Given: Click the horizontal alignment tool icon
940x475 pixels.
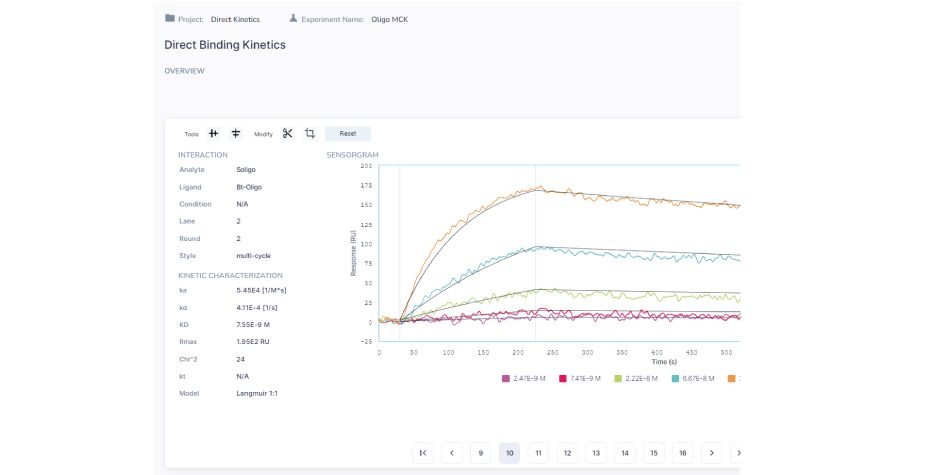Looking at the screenshot, I should tap(236, 133).
